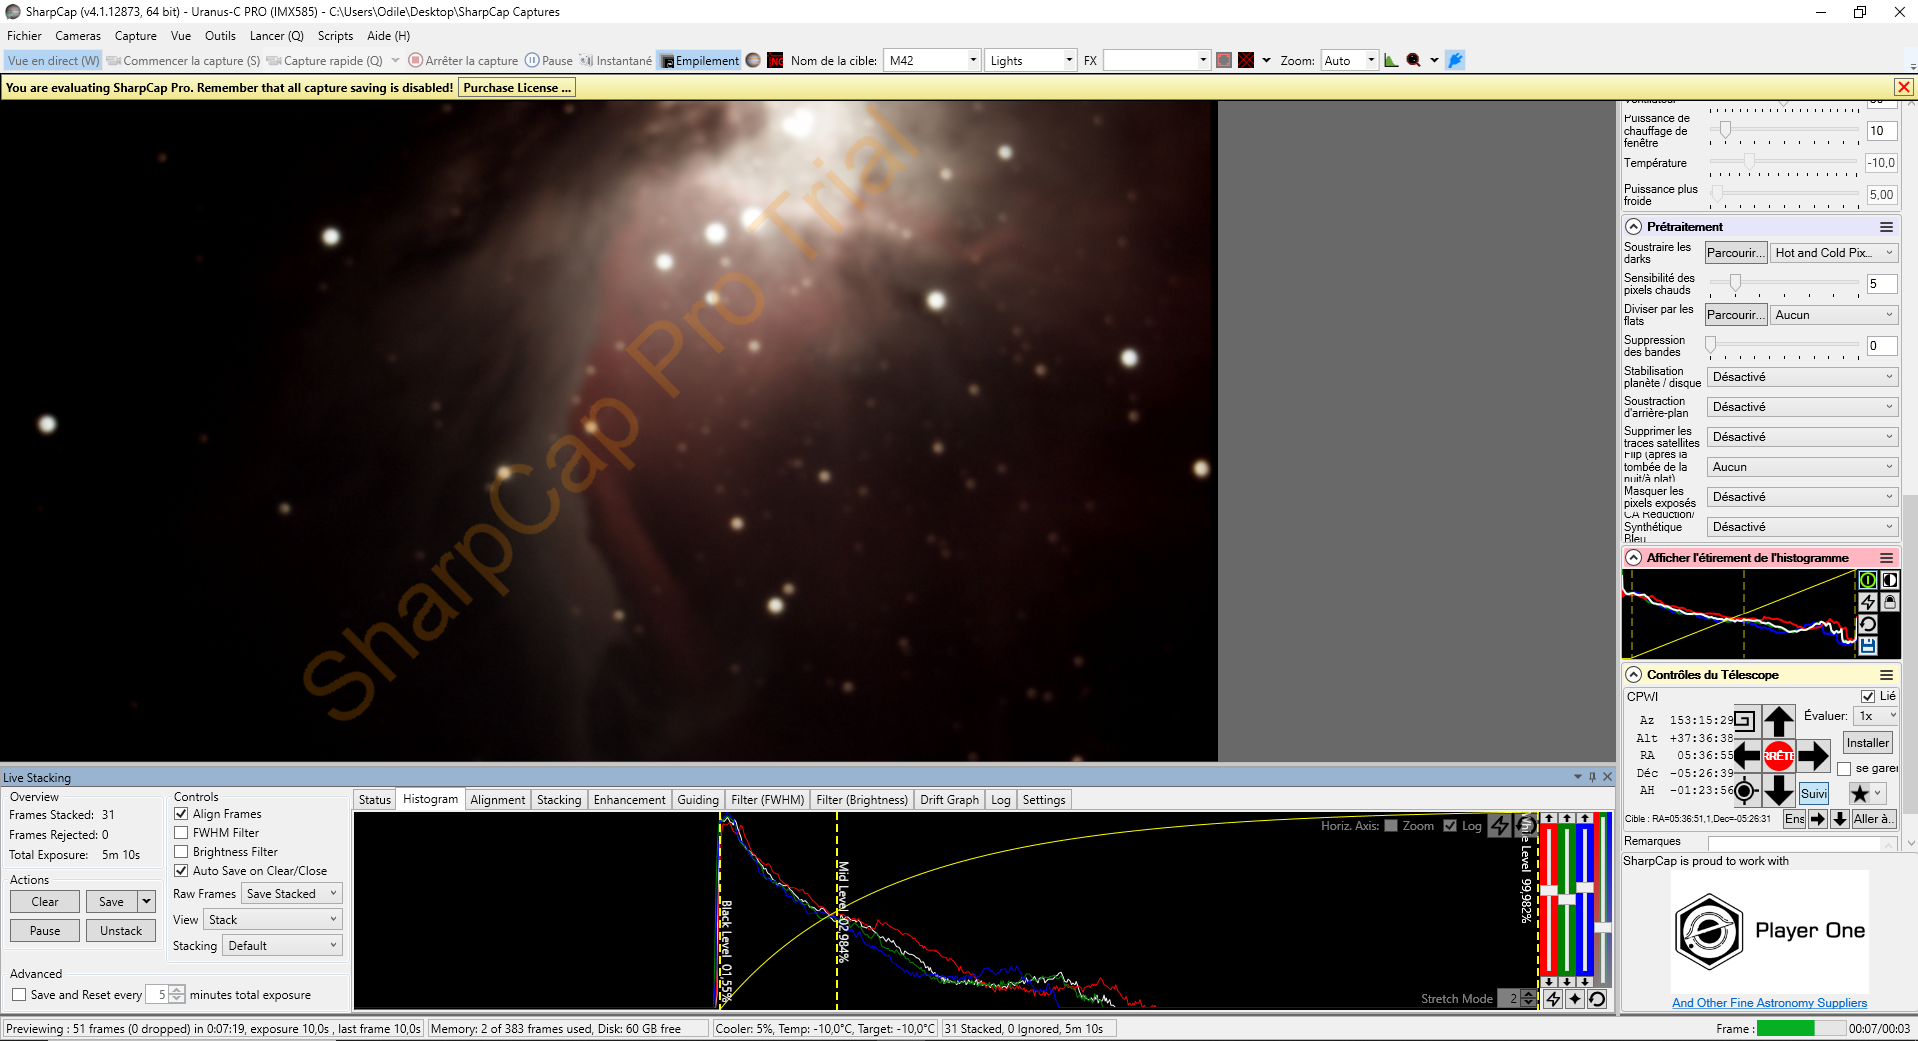This screenshot has width=1918, height=1041.
Task: Click the planet sphere icon beside Empilement
Action: click(x=753, y=61)
